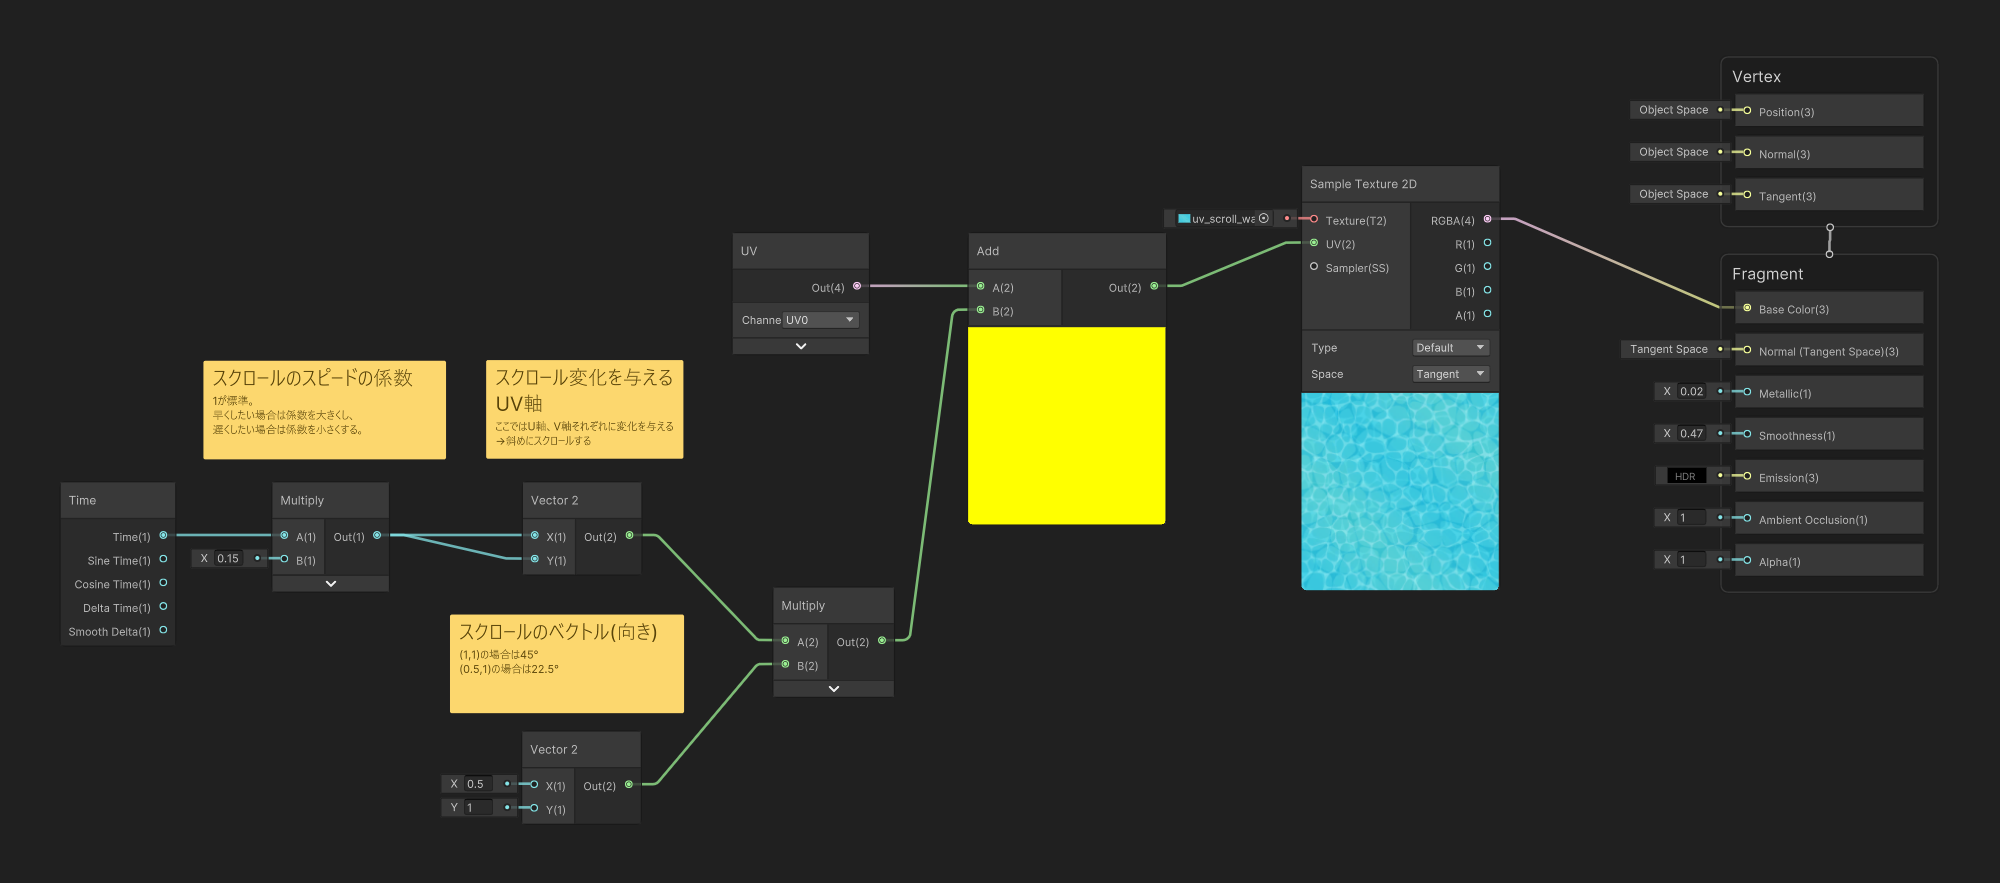Click the Emission(3) fragment port
Screen dimensions: 2000x883
(x=1747, y=476)
